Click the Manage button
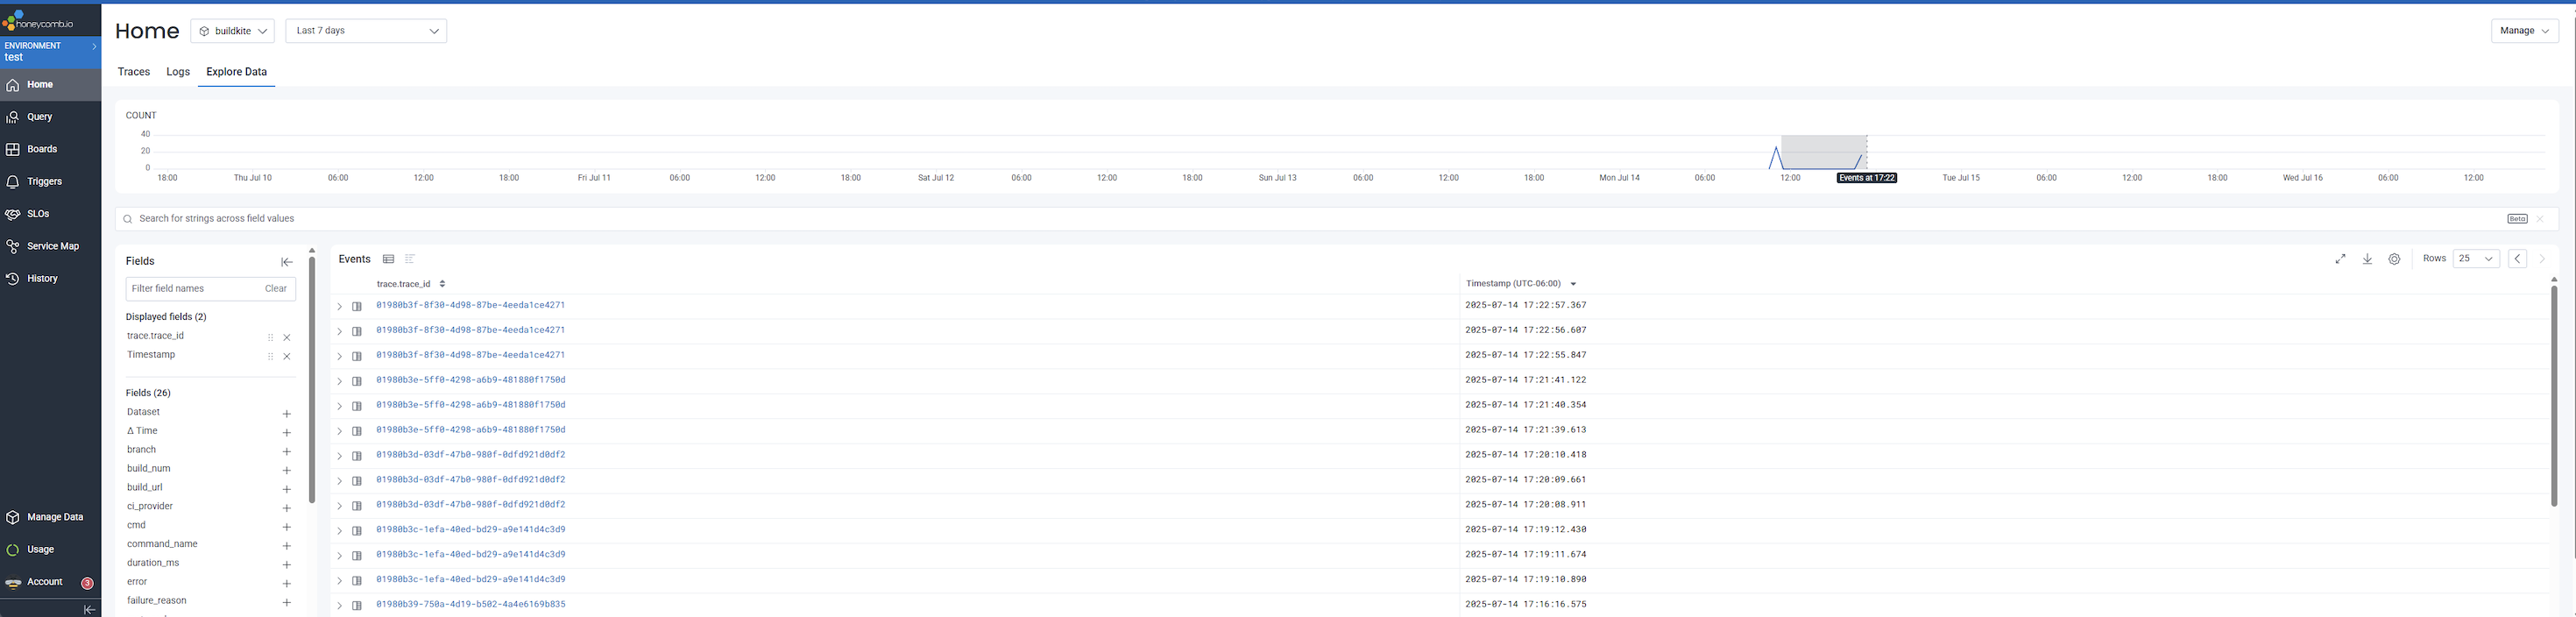Viewport: 2576px width, 617px height. [2523, 31]
